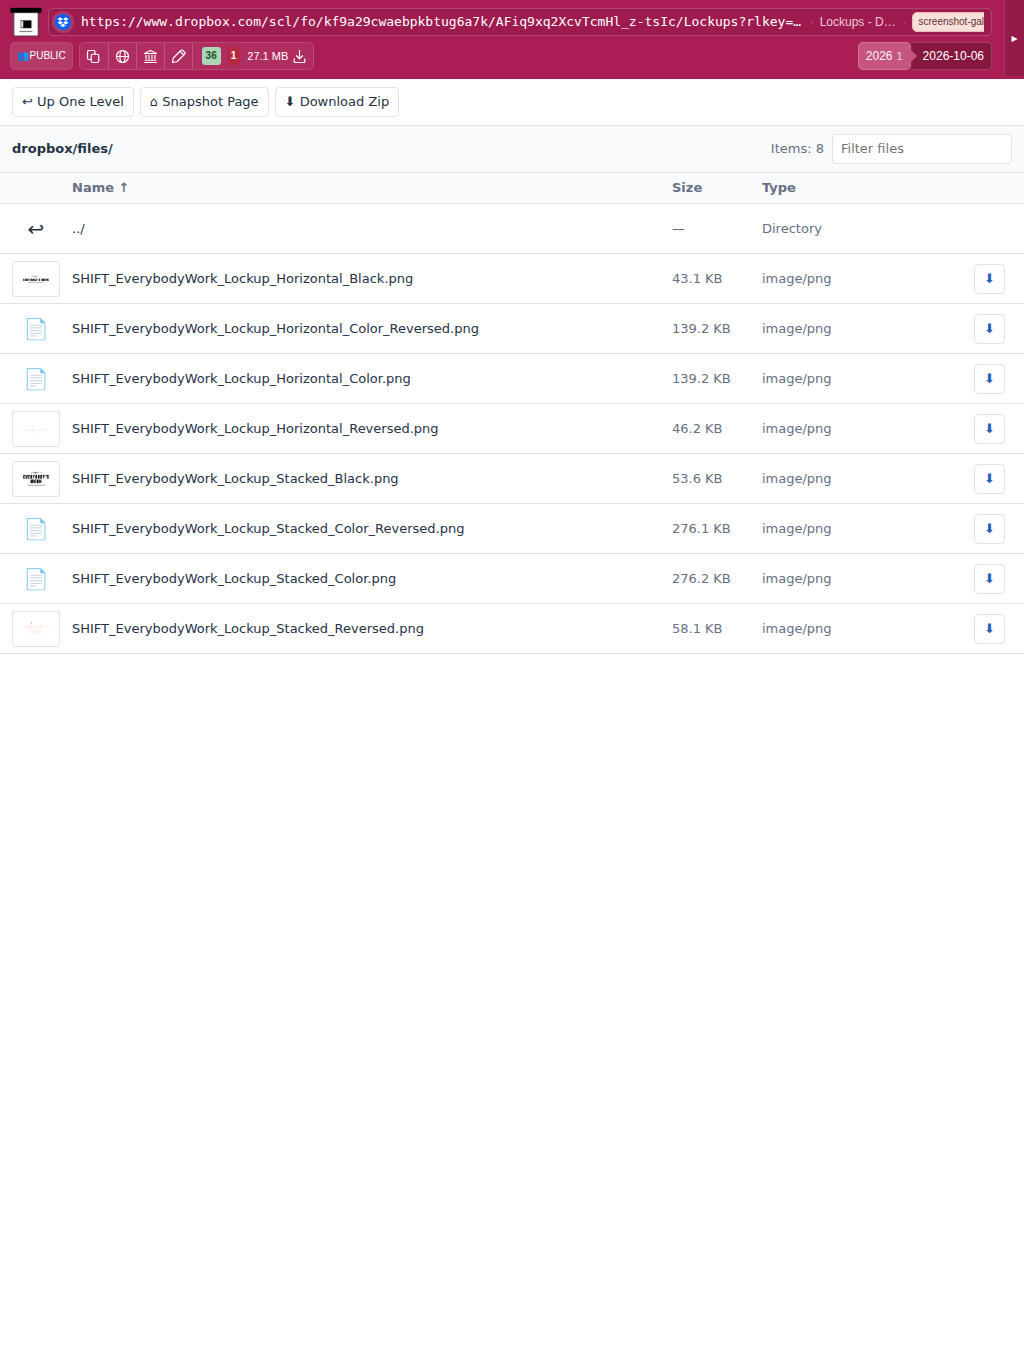Click the 53.6 KB size value

(x=697, y=479)
